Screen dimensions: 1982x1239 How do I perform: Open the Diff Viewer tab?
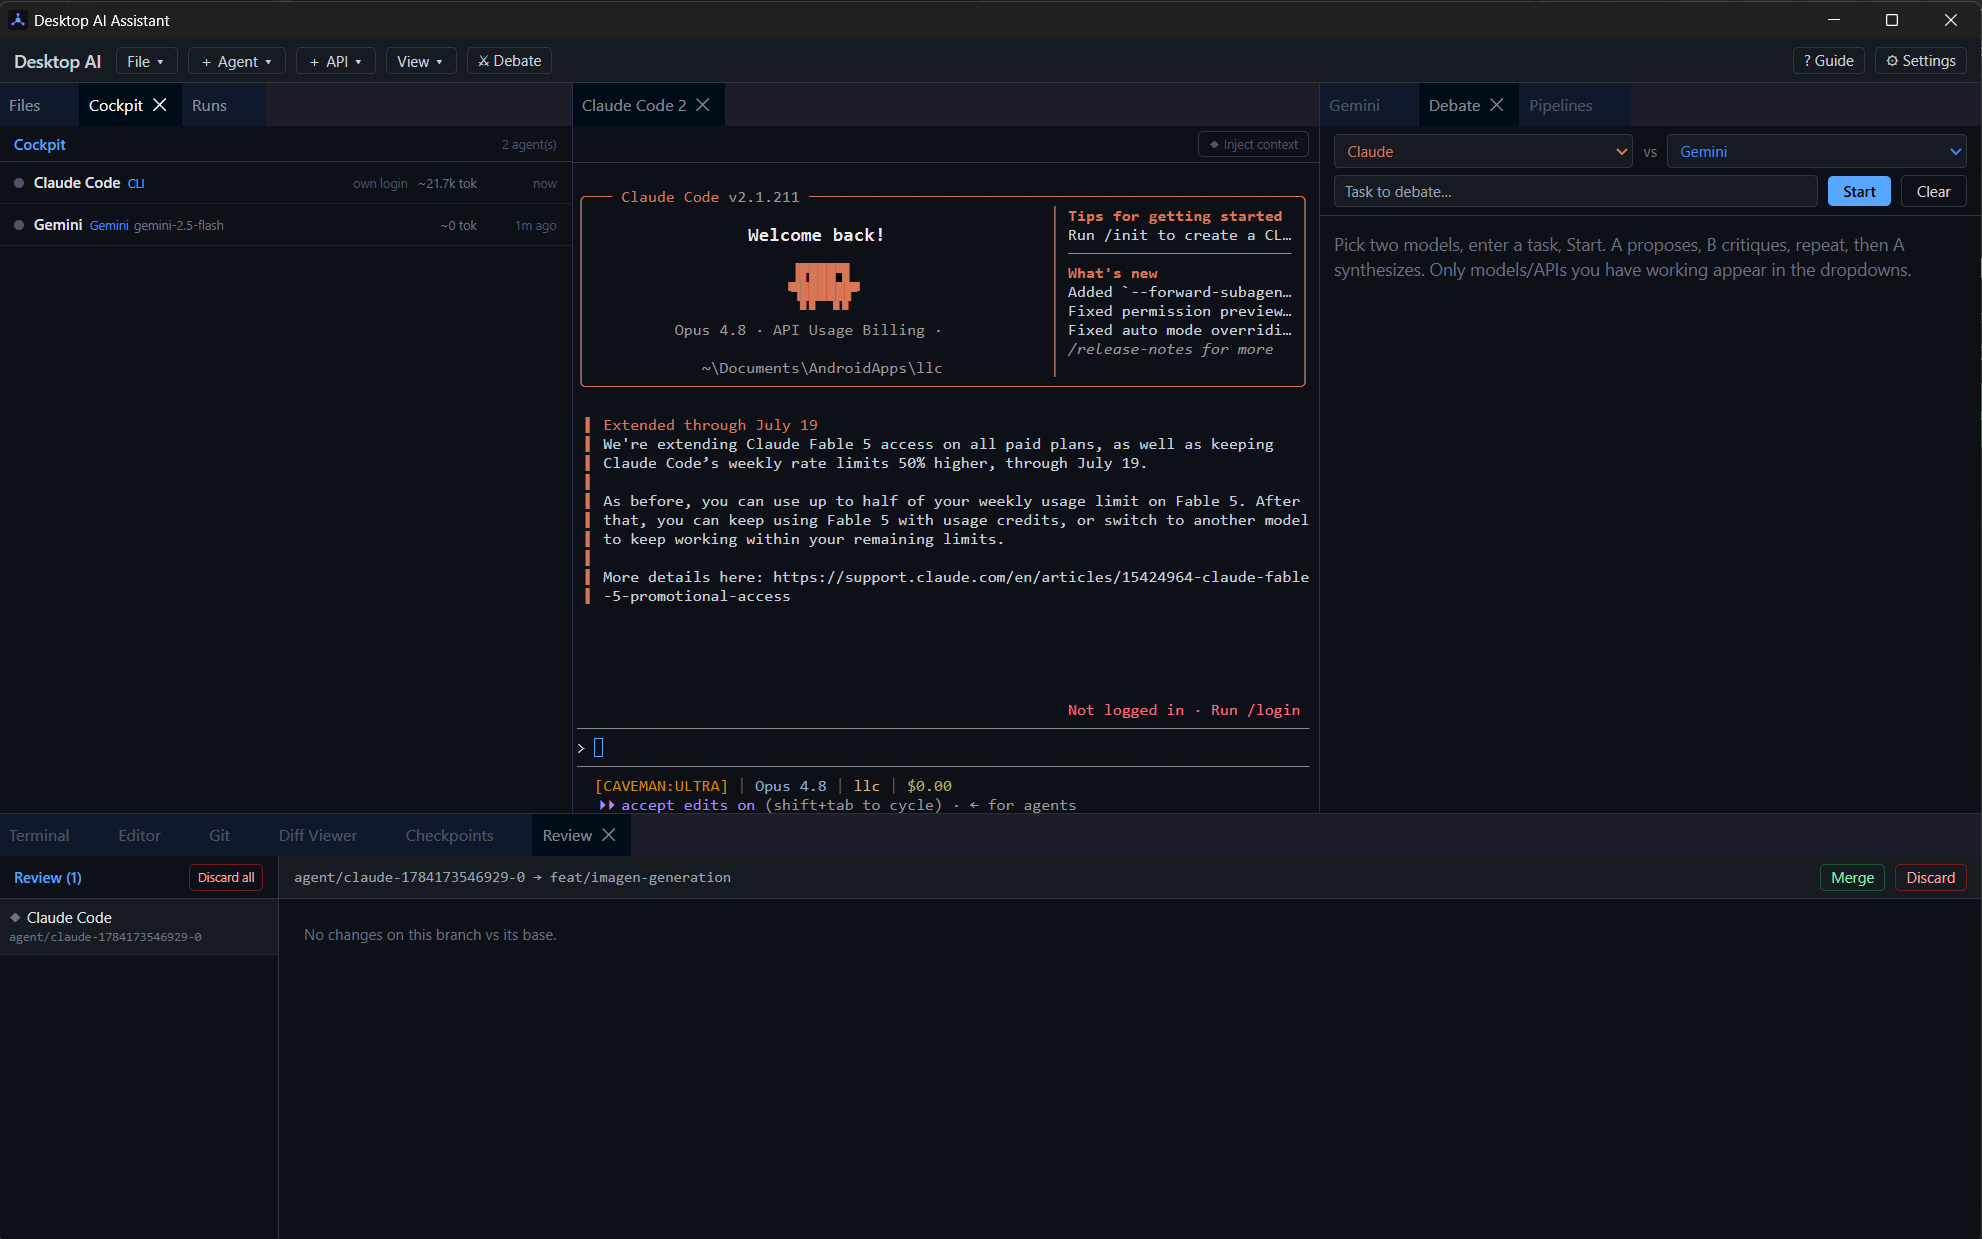click(x=317, y=835)
